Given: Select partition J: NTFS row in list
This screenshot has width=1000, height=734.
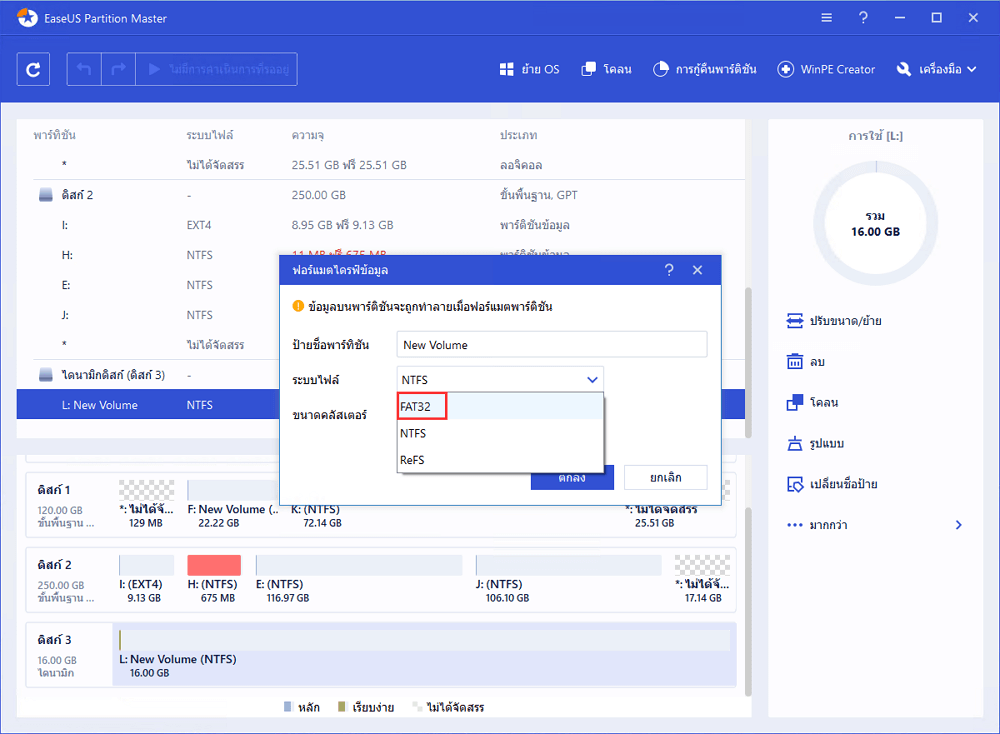Looking at the screenshot, I should tap(148, 315).
